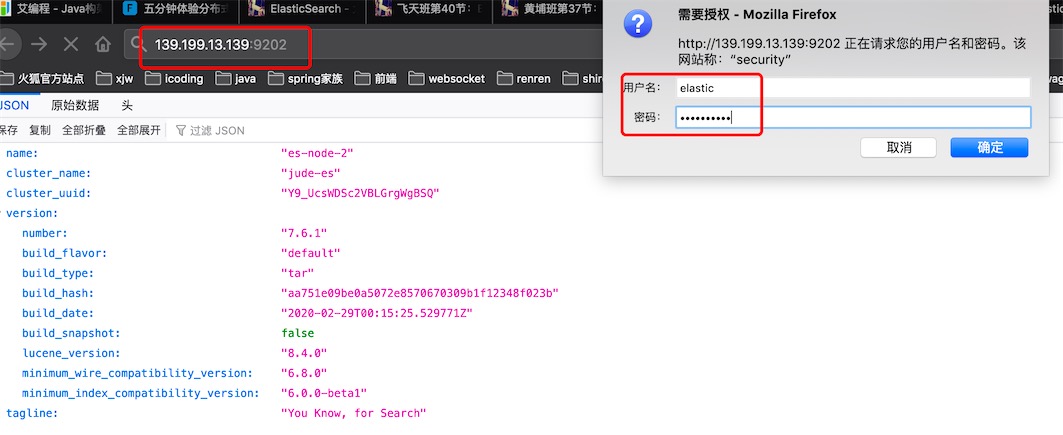Open the 火狐官方站点 bookmark folder
1063x435 pixels.
pyautogui.click(x=43, y=79)
